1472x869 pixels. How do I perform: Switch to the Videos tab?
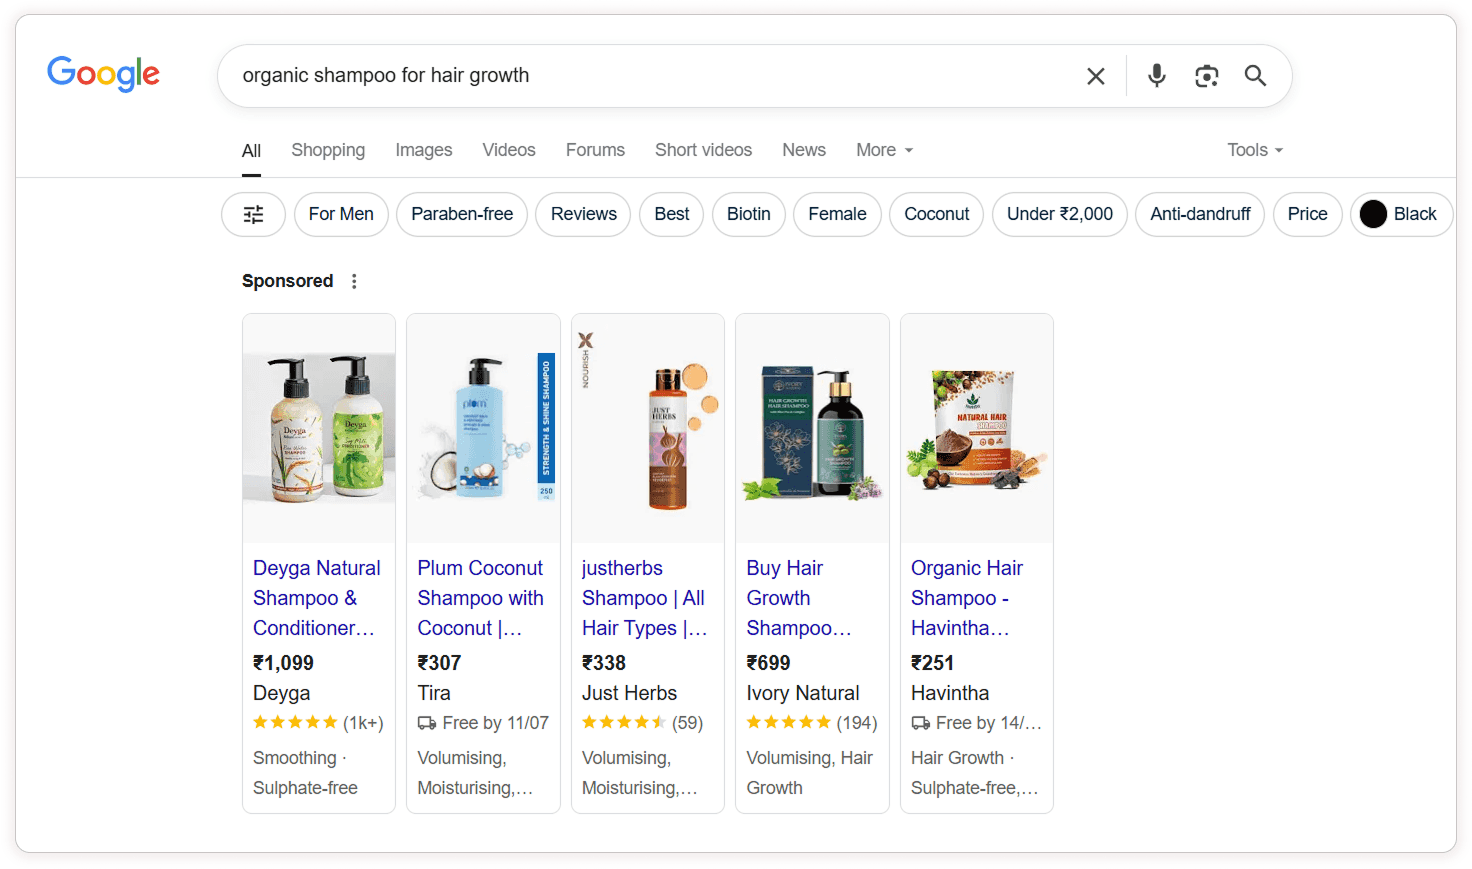click(x=509, y=150)
